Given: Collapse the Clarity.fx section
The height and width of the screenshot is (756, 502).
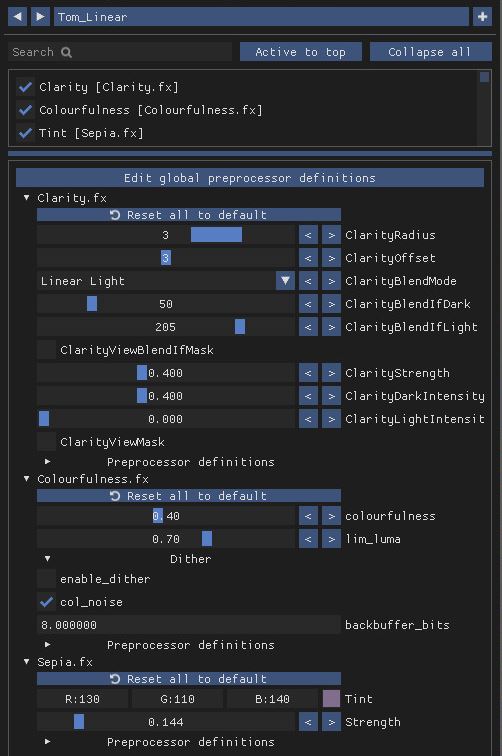Looking at the screenshot, I should [27, 198].
